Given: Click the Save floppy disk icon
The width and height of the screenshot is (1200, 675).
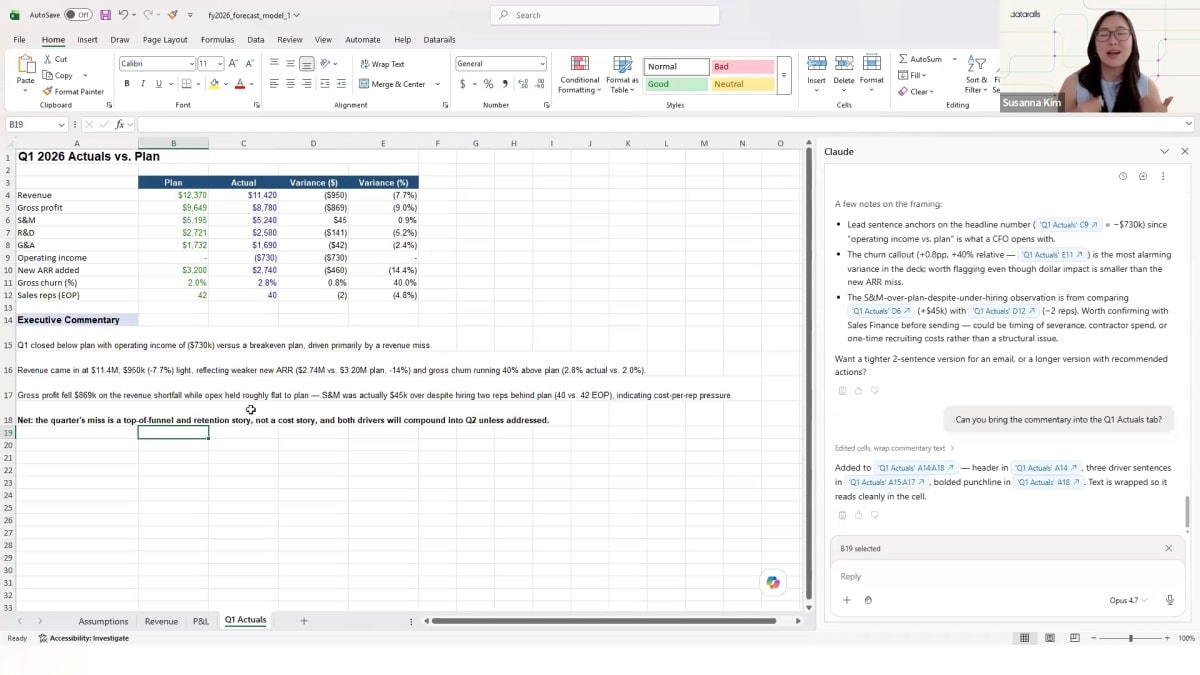Looking at the screenshot, I should coord(105,15).
